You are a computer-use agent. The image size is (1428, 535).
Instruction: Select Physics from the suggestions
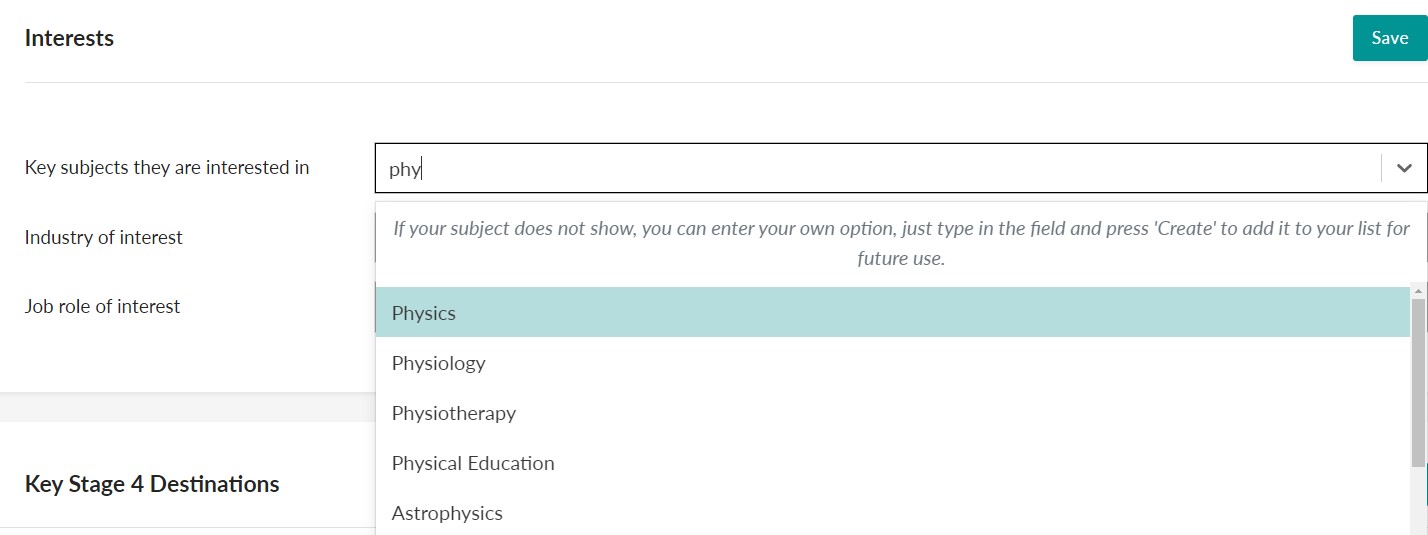point(424,313)
